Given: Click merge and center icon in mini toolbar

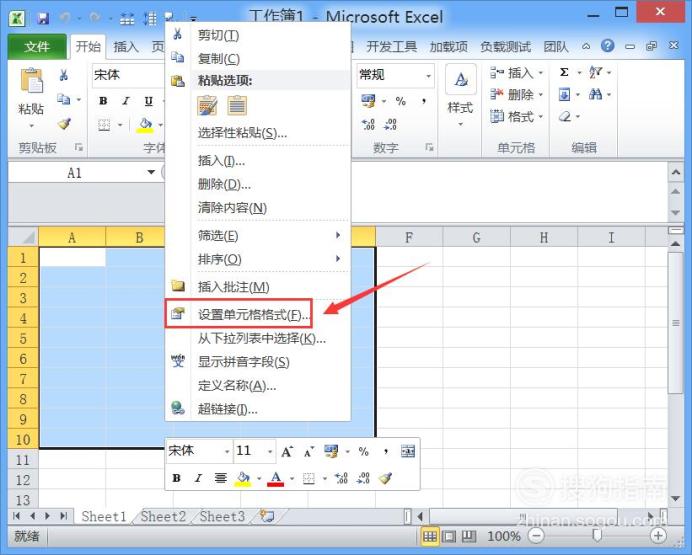Looking at the screenshot, I should point(408,451).
